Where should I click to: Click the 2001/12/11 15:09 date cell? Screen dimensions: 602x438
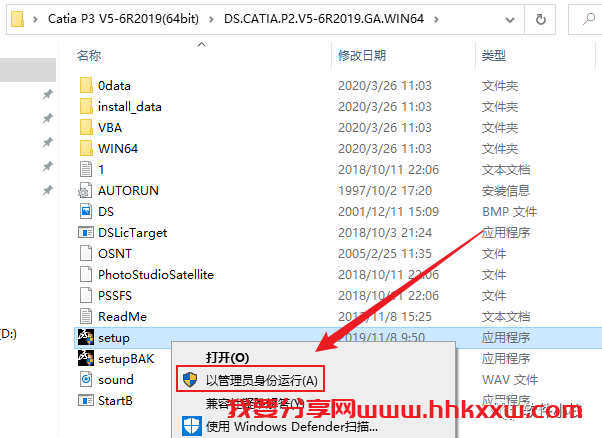(388, 212)
